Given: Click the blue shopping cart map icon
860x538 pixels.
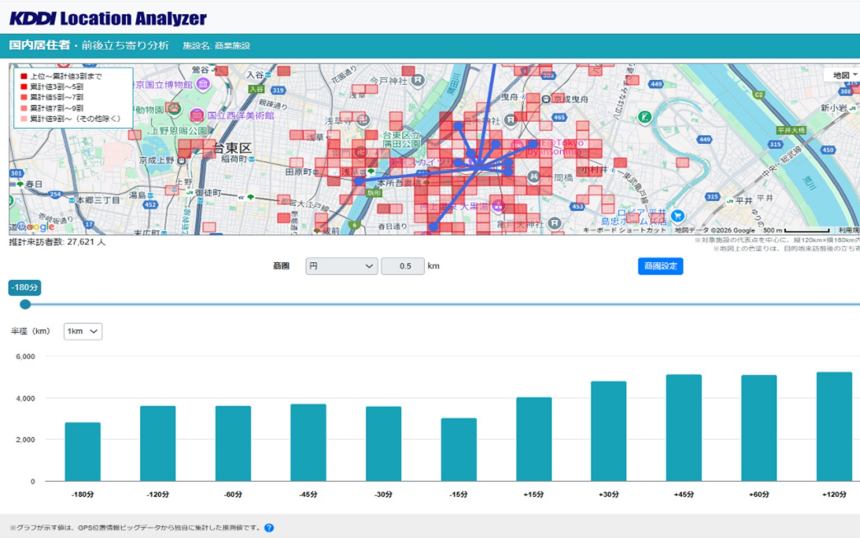Looking at the screenshot, I should [x=678, y=216].
